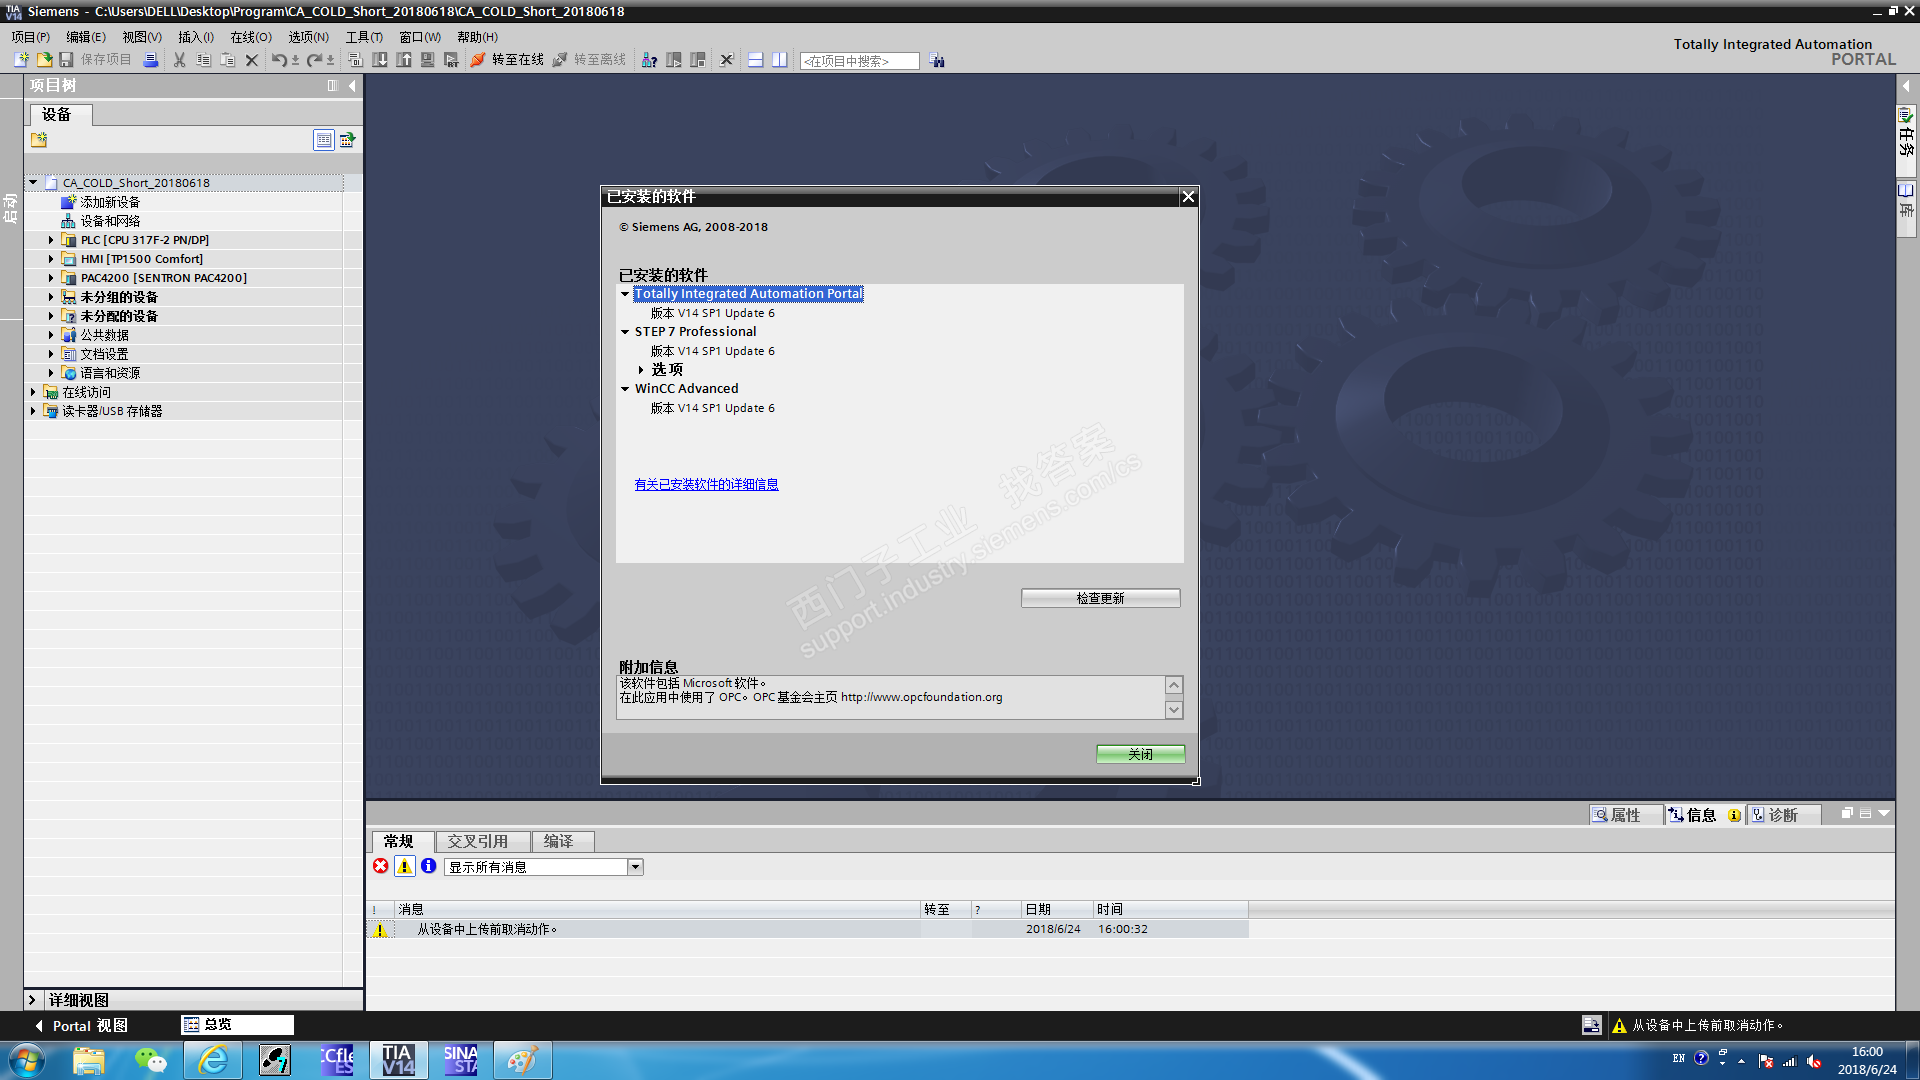Open the 有关已安装软件的详细信息 link
Image resolution: width=1920 pixels, height=1080 pixels.
point(706,484)
